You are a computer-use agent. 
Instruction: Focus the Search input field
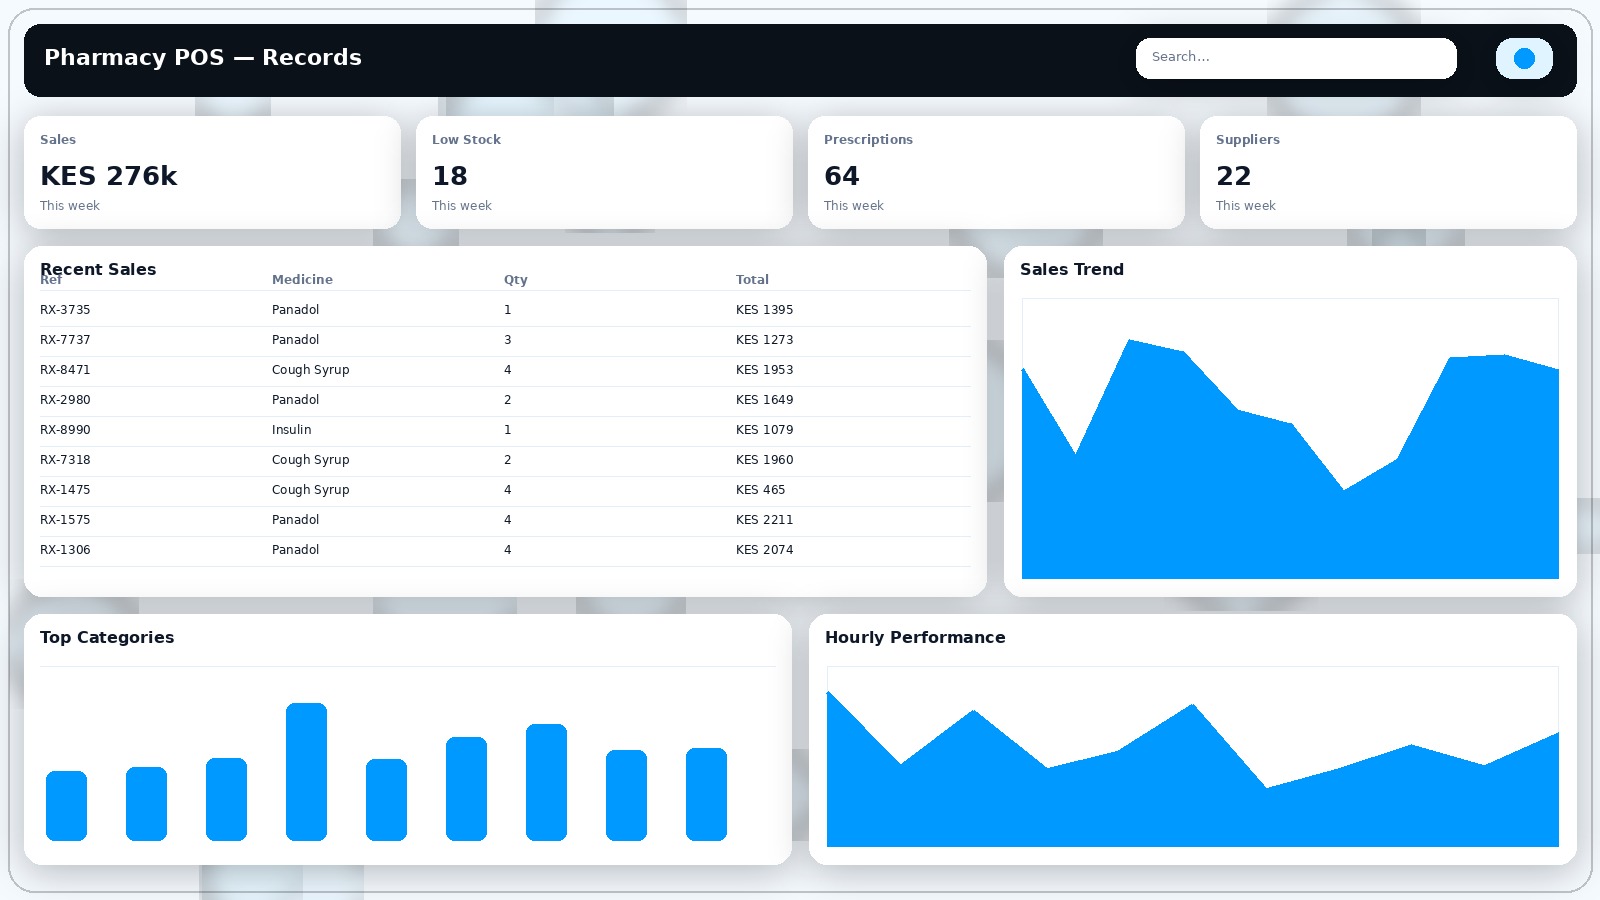click(1295, 58)
